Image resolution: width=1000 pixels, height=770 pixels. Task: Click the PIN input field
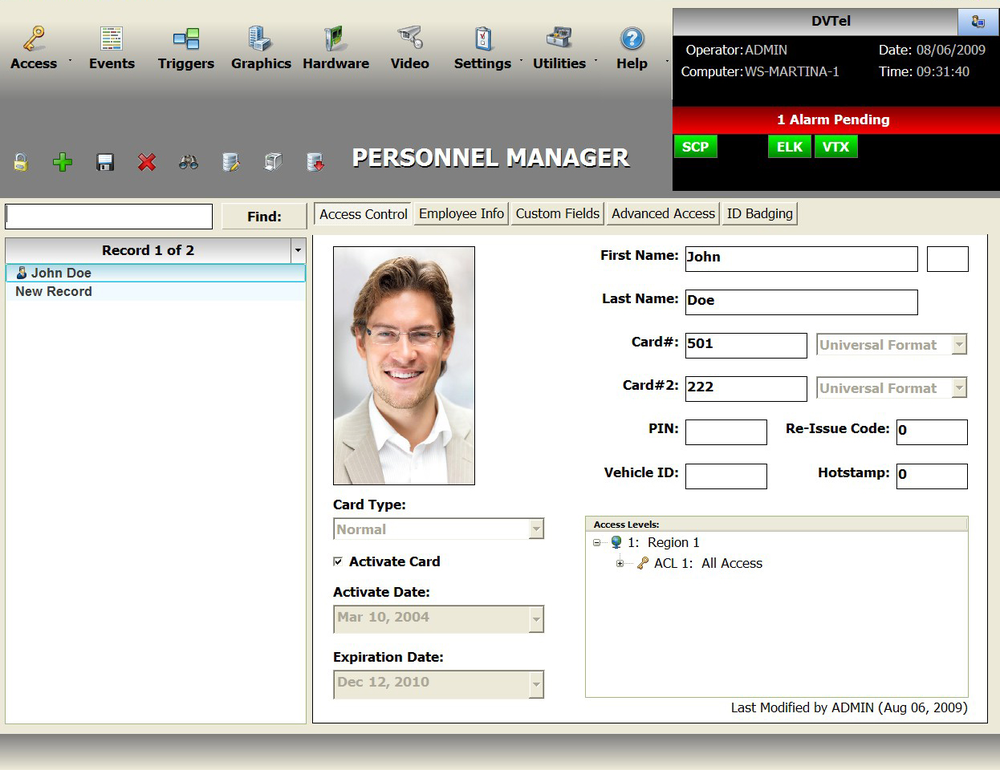(x=725, y=432)
